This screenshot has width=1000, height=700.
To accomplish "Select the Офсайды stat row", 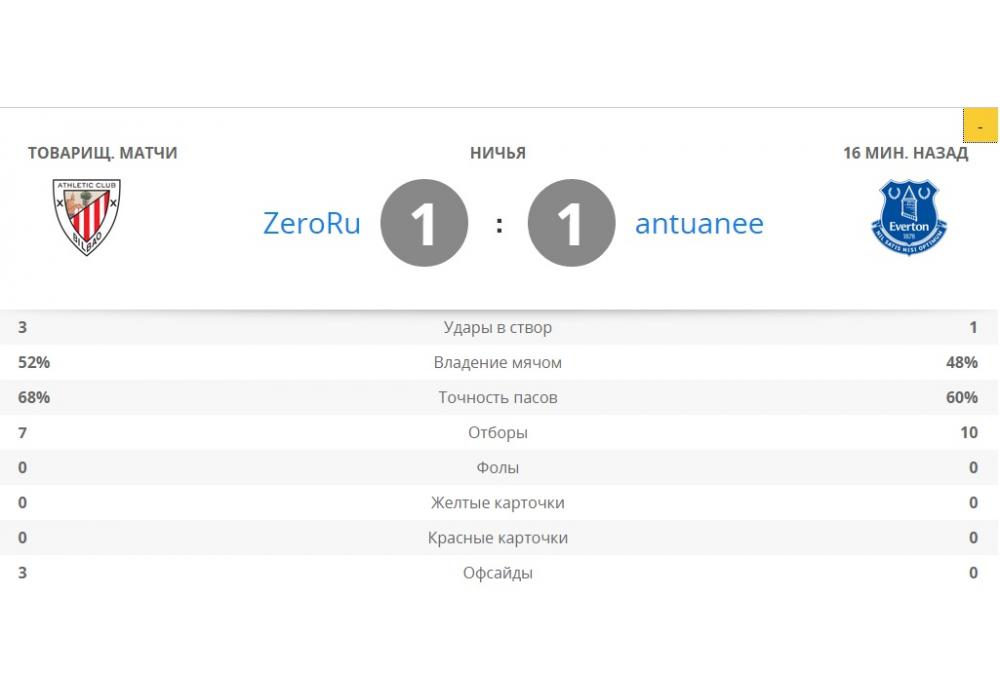I will point(498,573).
